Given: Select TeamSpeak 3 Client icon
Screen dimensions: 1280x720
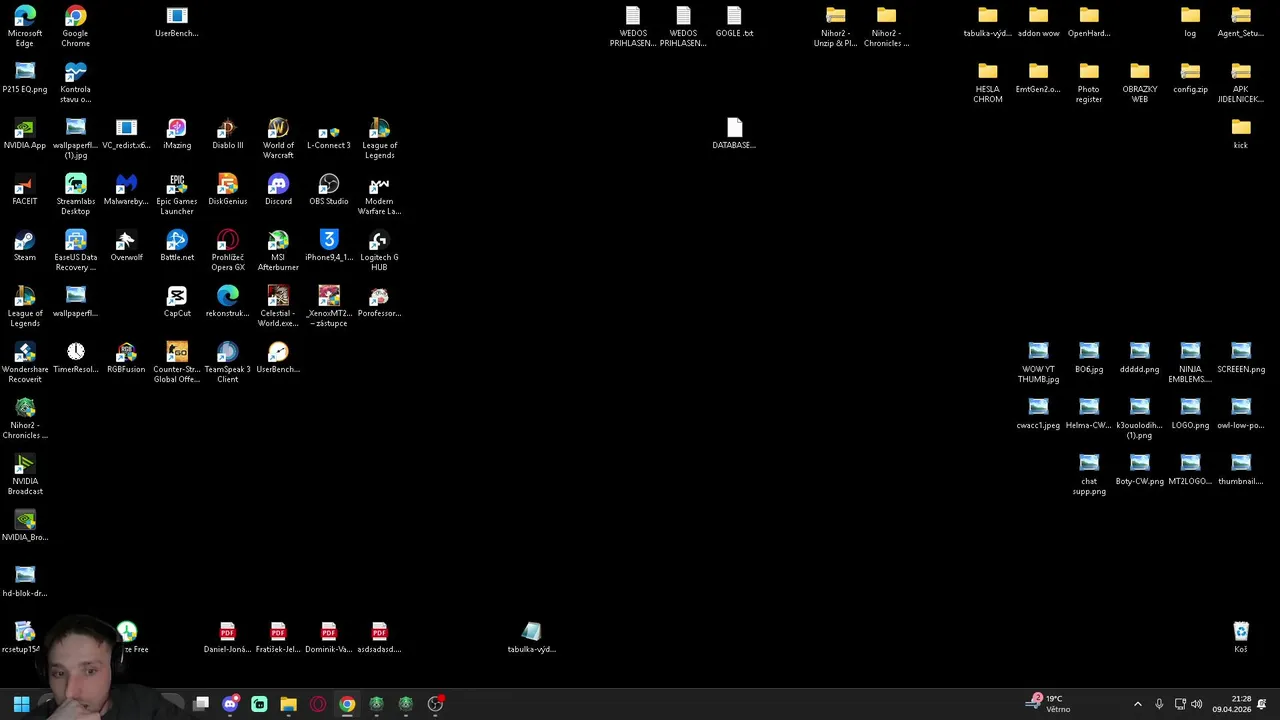Looking at the screenshot, I should pyautogui.click(x=228, y=363).
